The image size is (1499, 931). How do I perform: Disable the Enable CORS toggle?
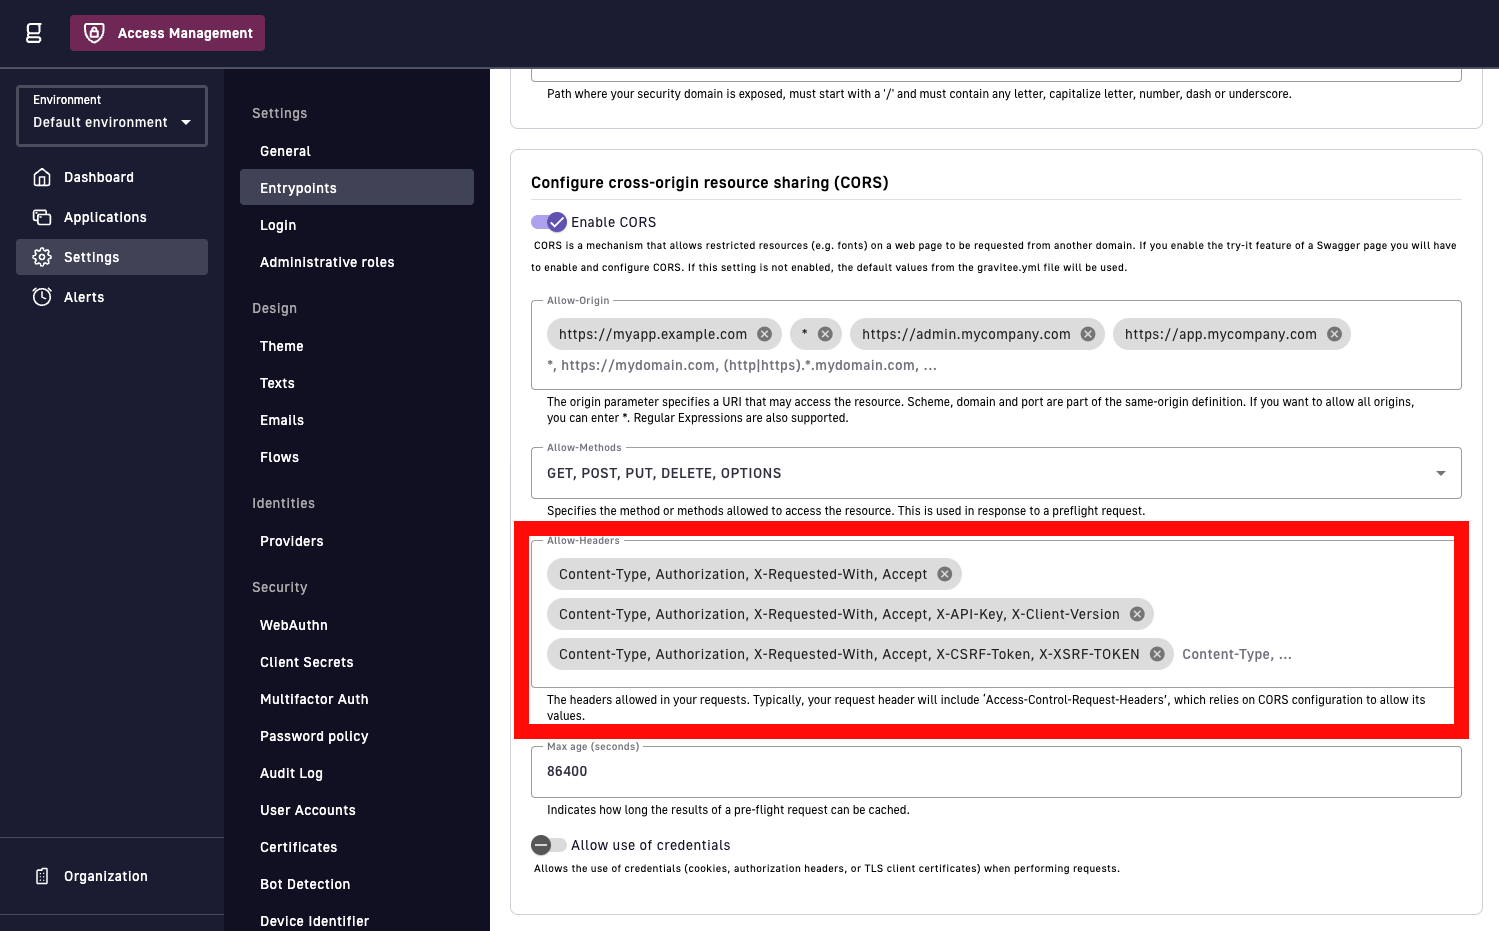[549, 222]
